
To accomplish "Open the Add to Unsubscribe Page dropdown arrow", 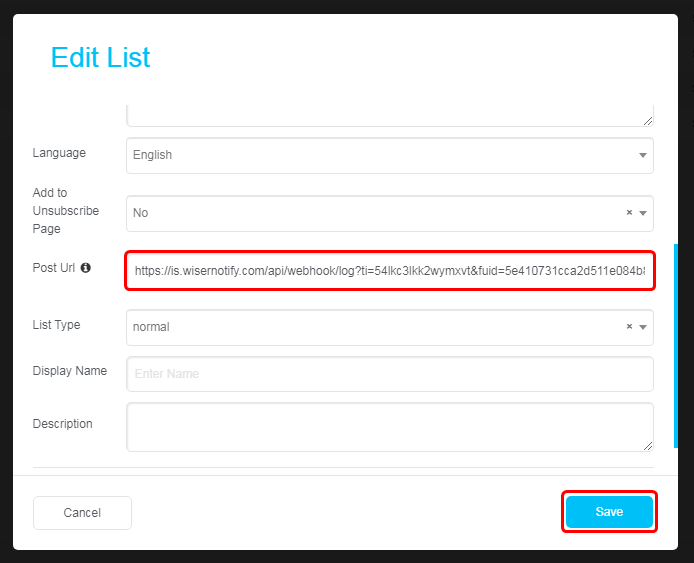I will point(643,213).
